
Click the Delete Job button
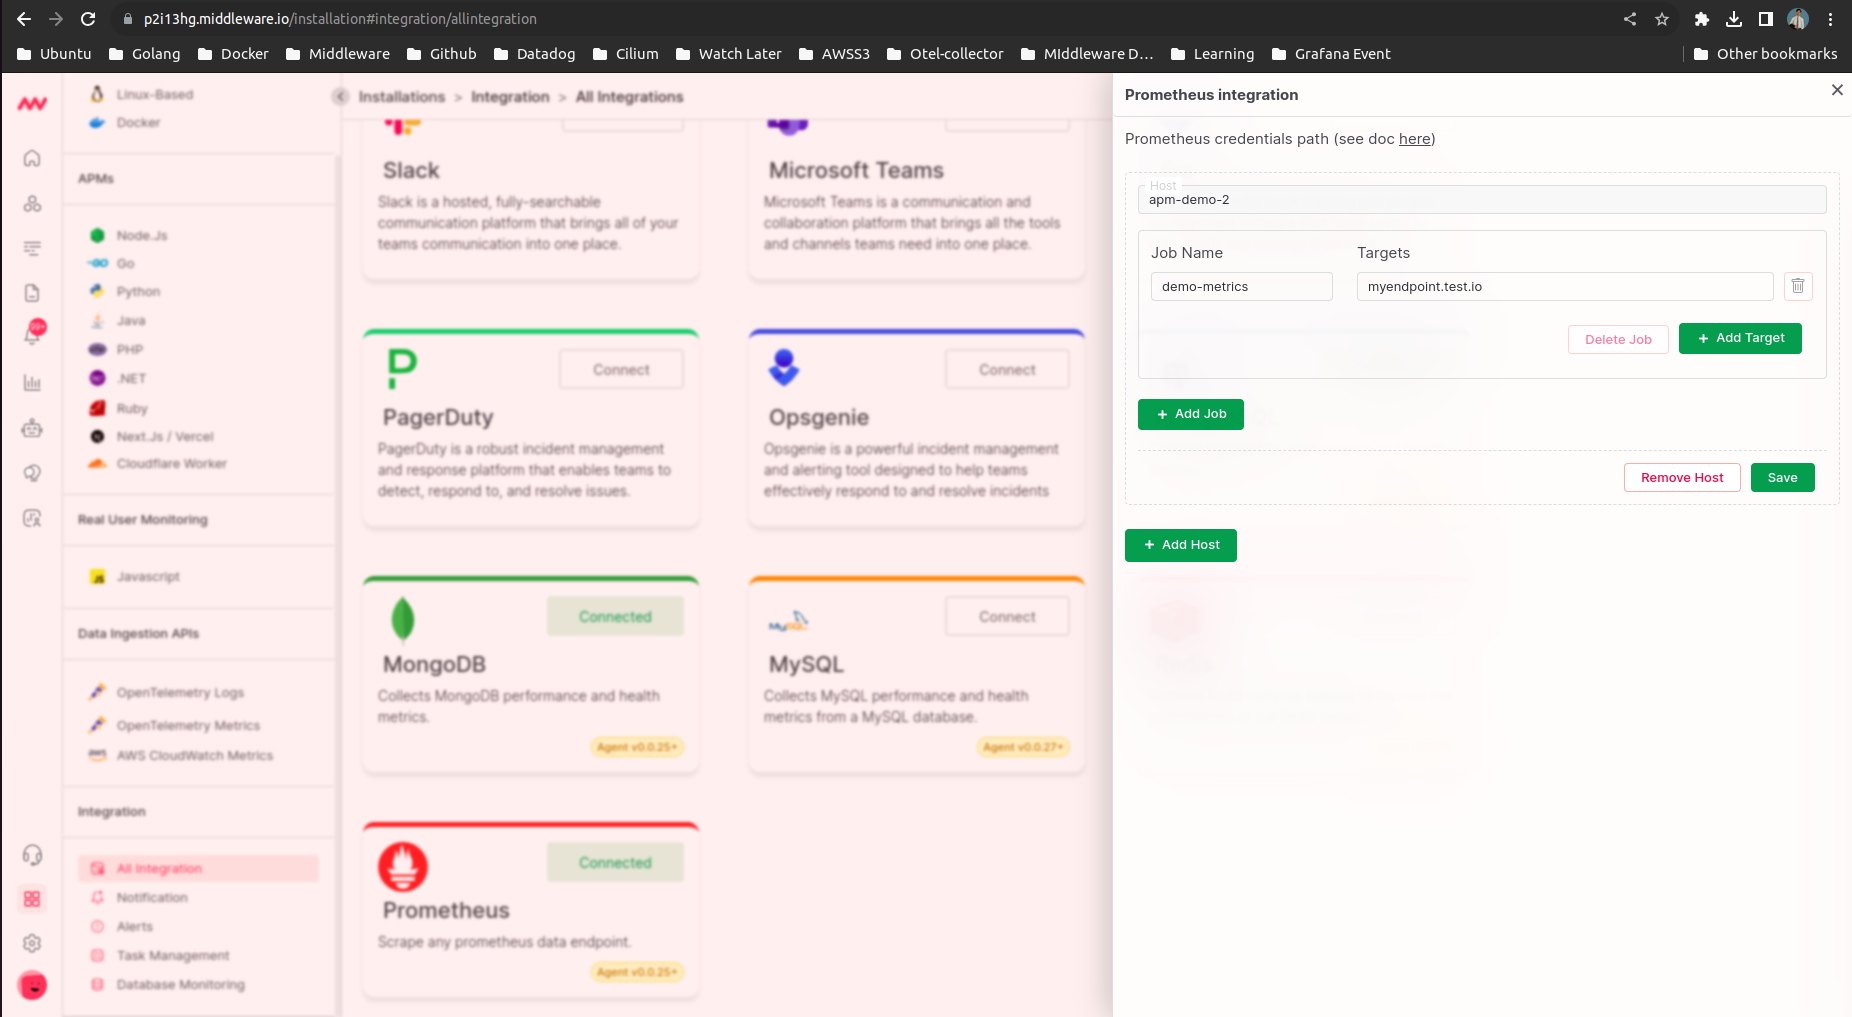pyautogui.click(x=1618, y=339)
